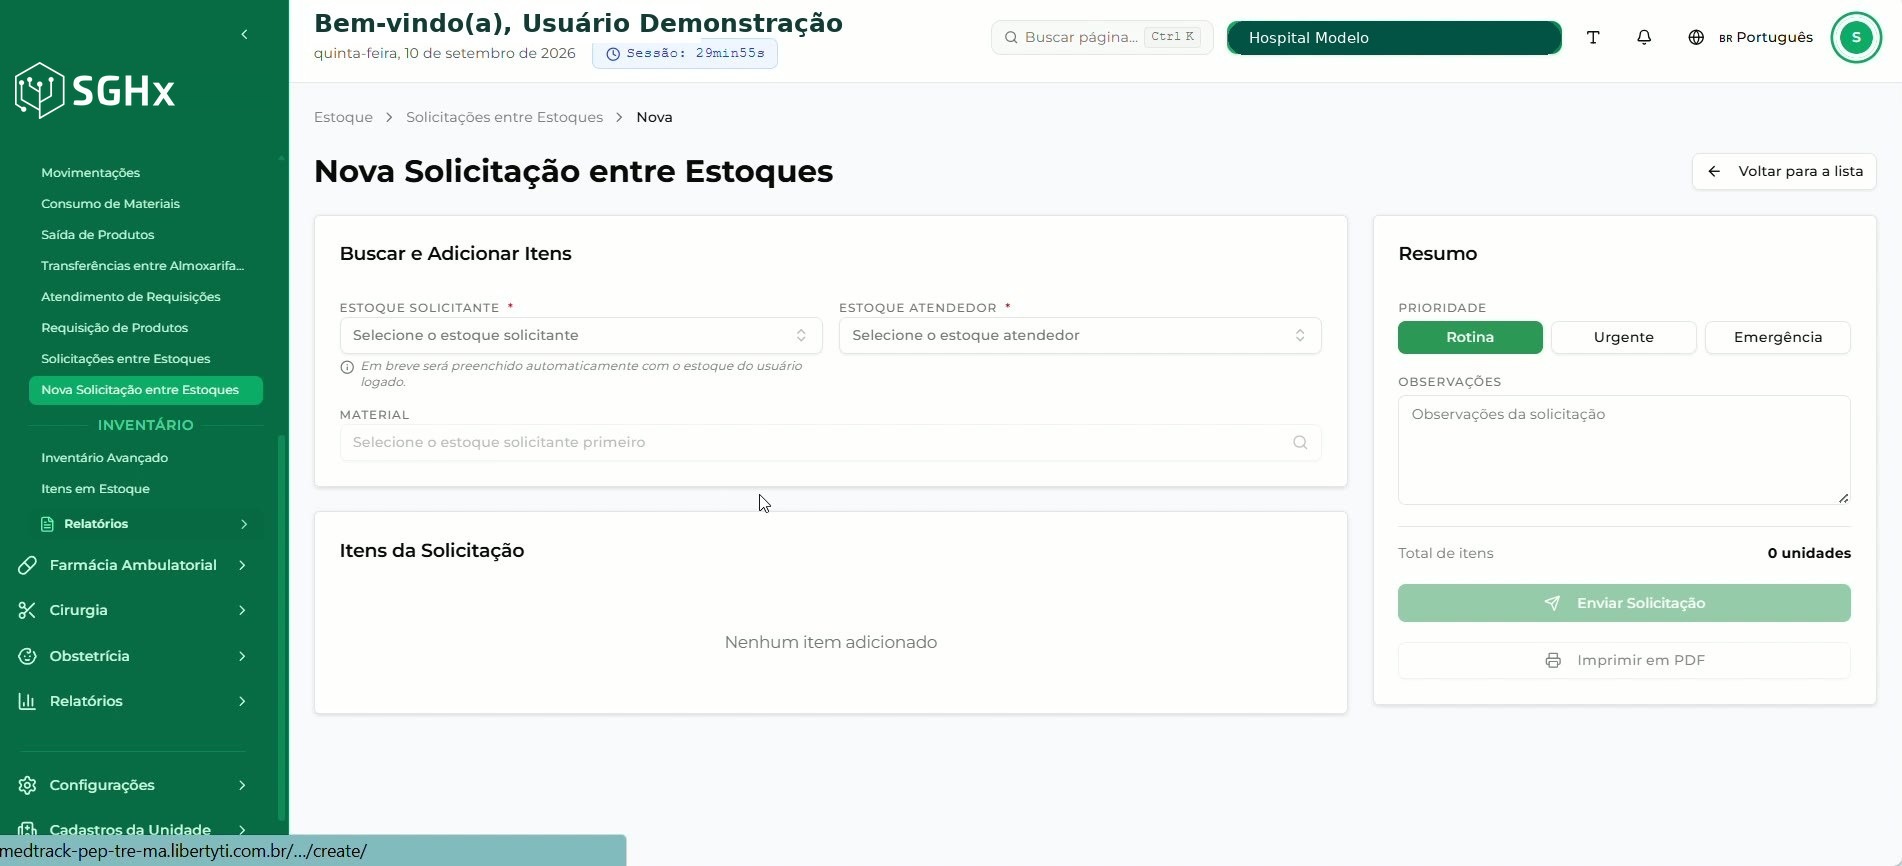Click the Cirurgia scissors icon
Image resolution: width=1902 pixels, height=866 pixels.
(x=27, y=610)
